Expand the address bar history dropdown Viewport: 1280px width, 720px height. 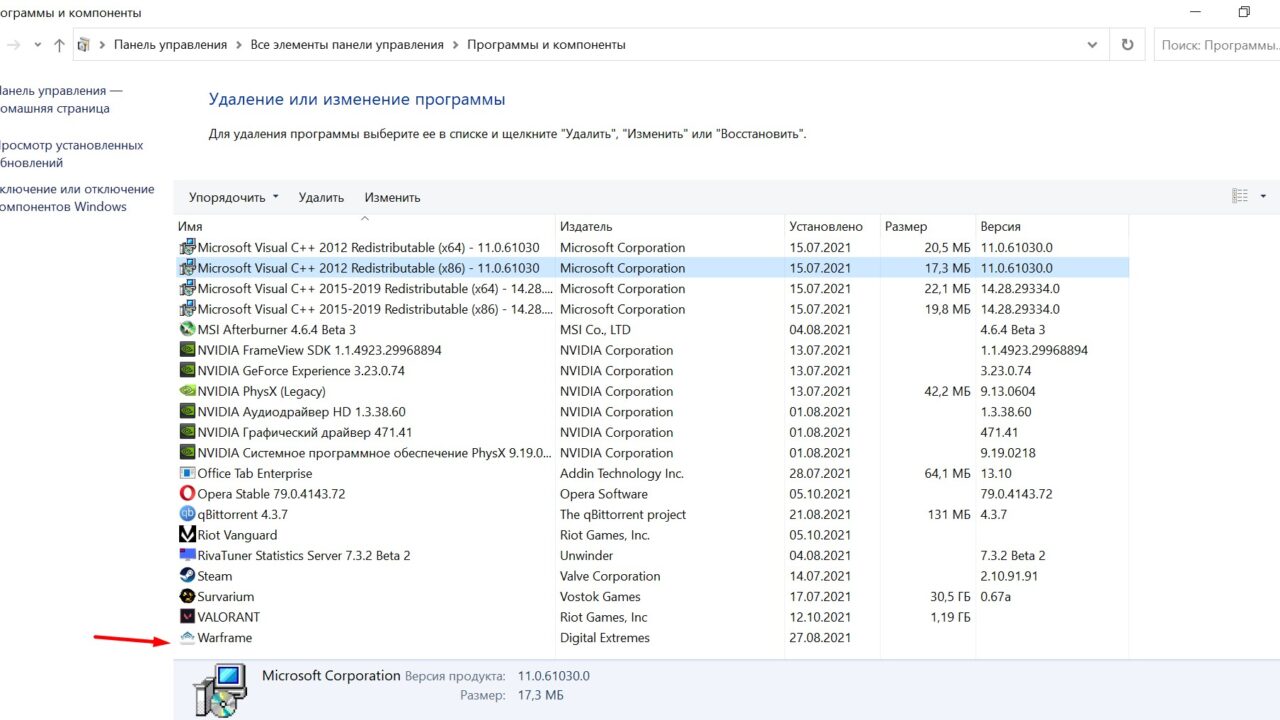(x=1092, y=45)
